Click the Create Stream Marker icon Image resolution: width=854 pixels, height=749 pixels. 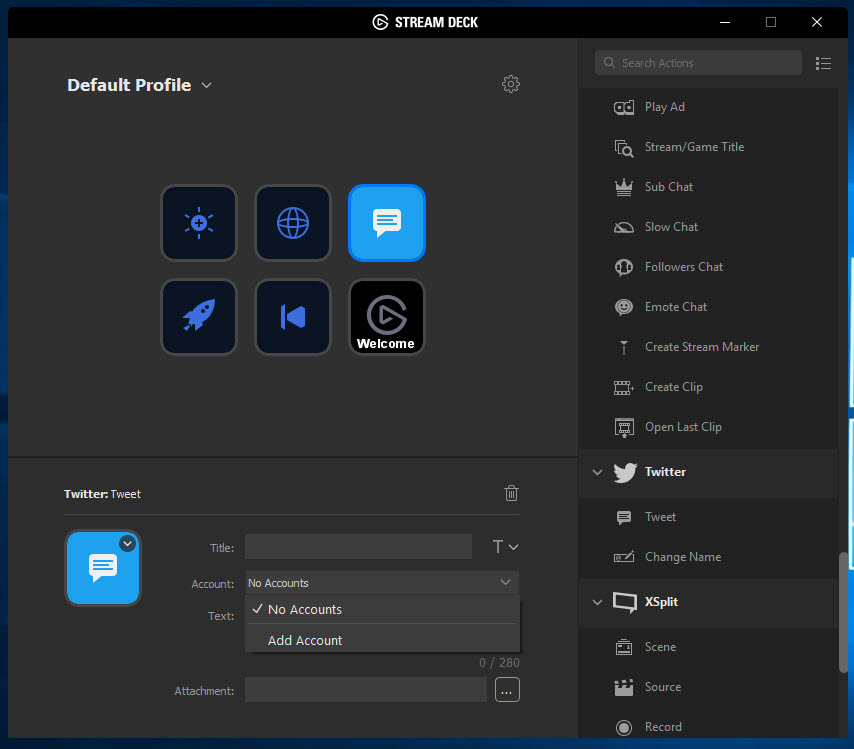[624, 348]
